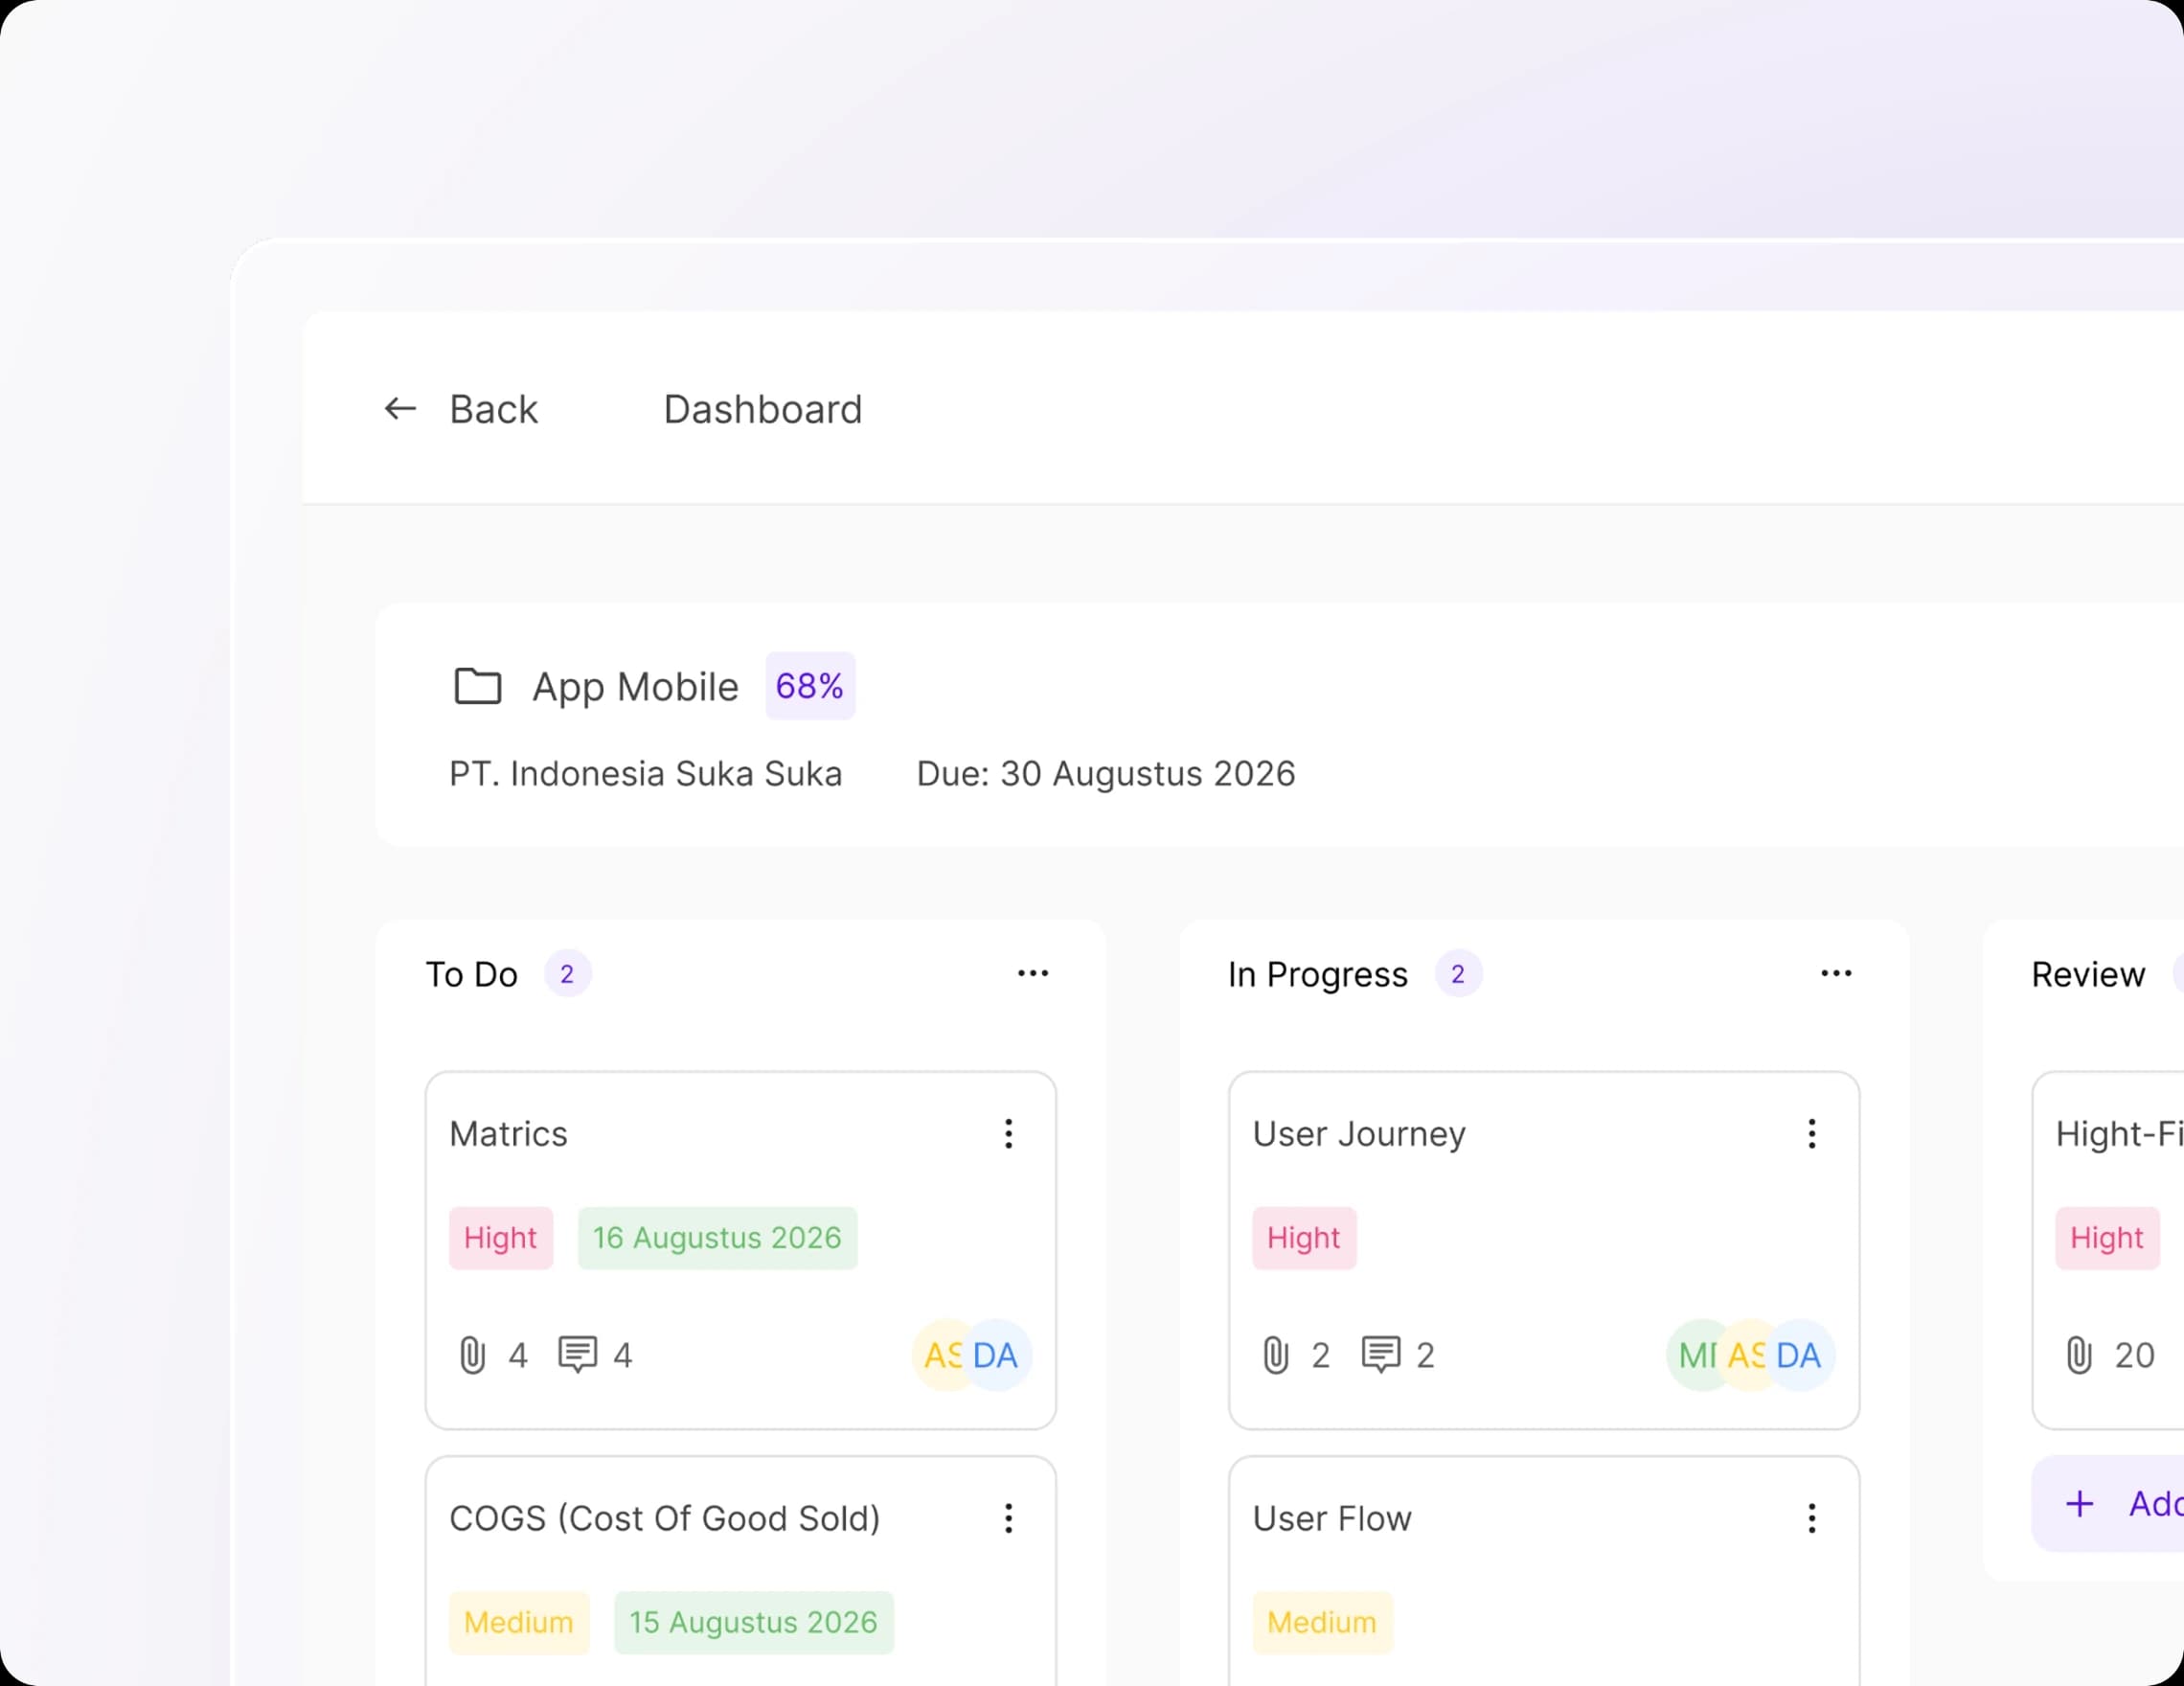This screenshot has height=1686, width=2184.
Task: Click the back arrow icon
Action: (x=400, y=408)
